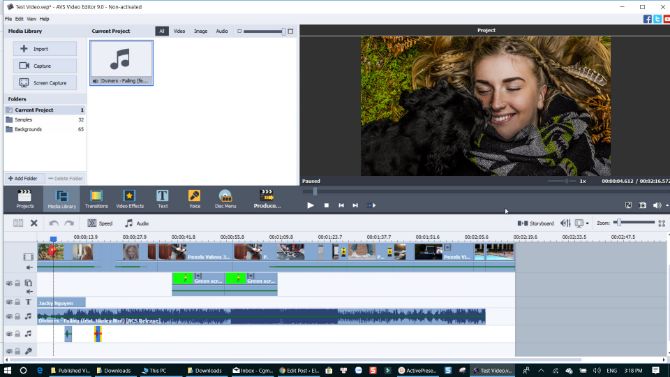Image resolution: width=670 pixels, height=377 pixels.
Task: Select the Current Project folder
Action: tap(45, 110)
